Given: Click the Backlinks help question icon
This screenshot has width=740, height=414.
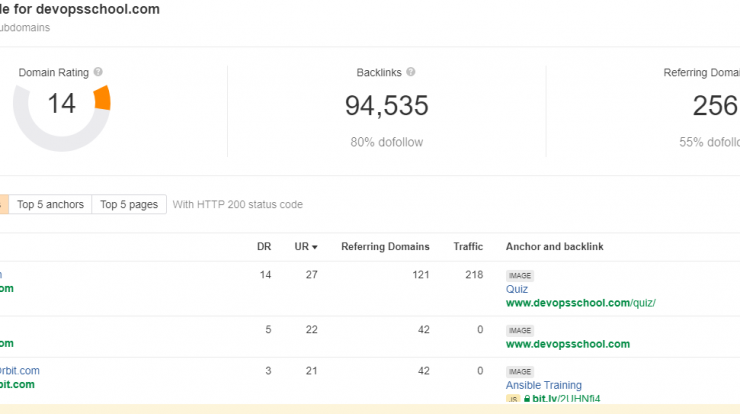Looking at the screenshot, I should click(x=411, y=72).
